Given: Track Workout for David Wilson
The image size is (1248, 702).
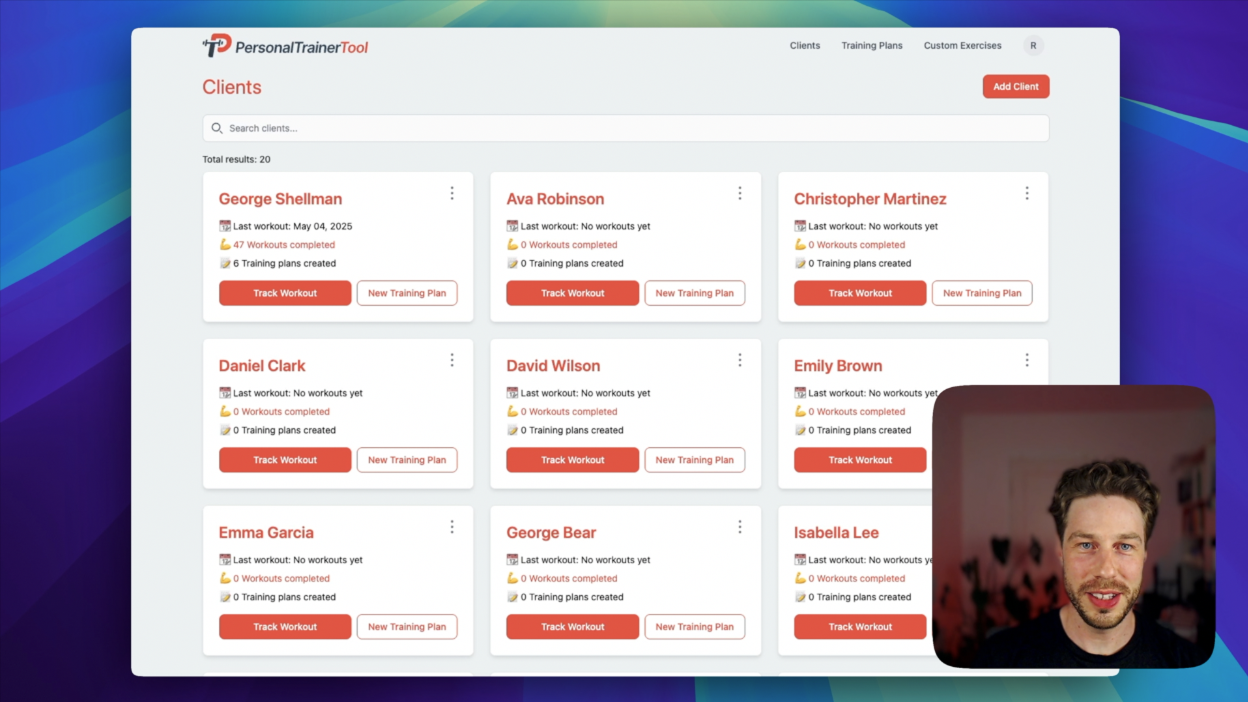Looking at the screenshot, I should (573, 460).
